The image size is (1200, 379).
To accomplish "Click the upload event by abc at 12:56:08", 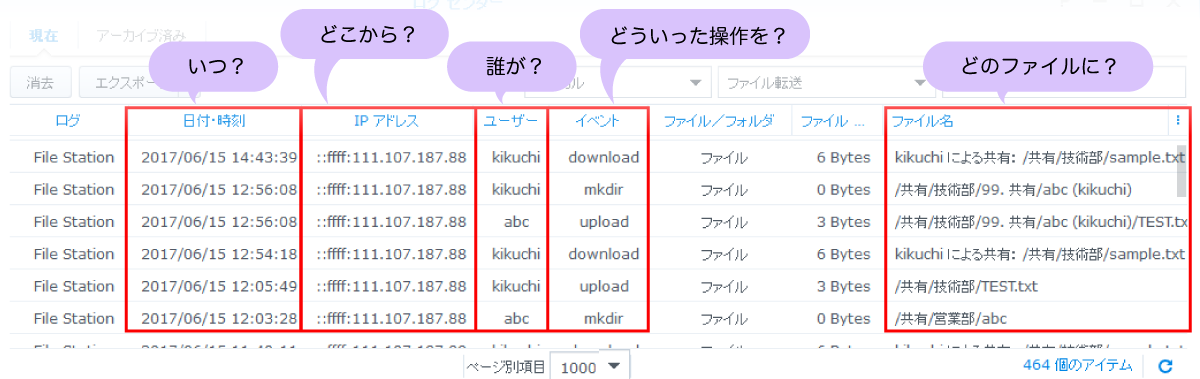I will point(603,221).
